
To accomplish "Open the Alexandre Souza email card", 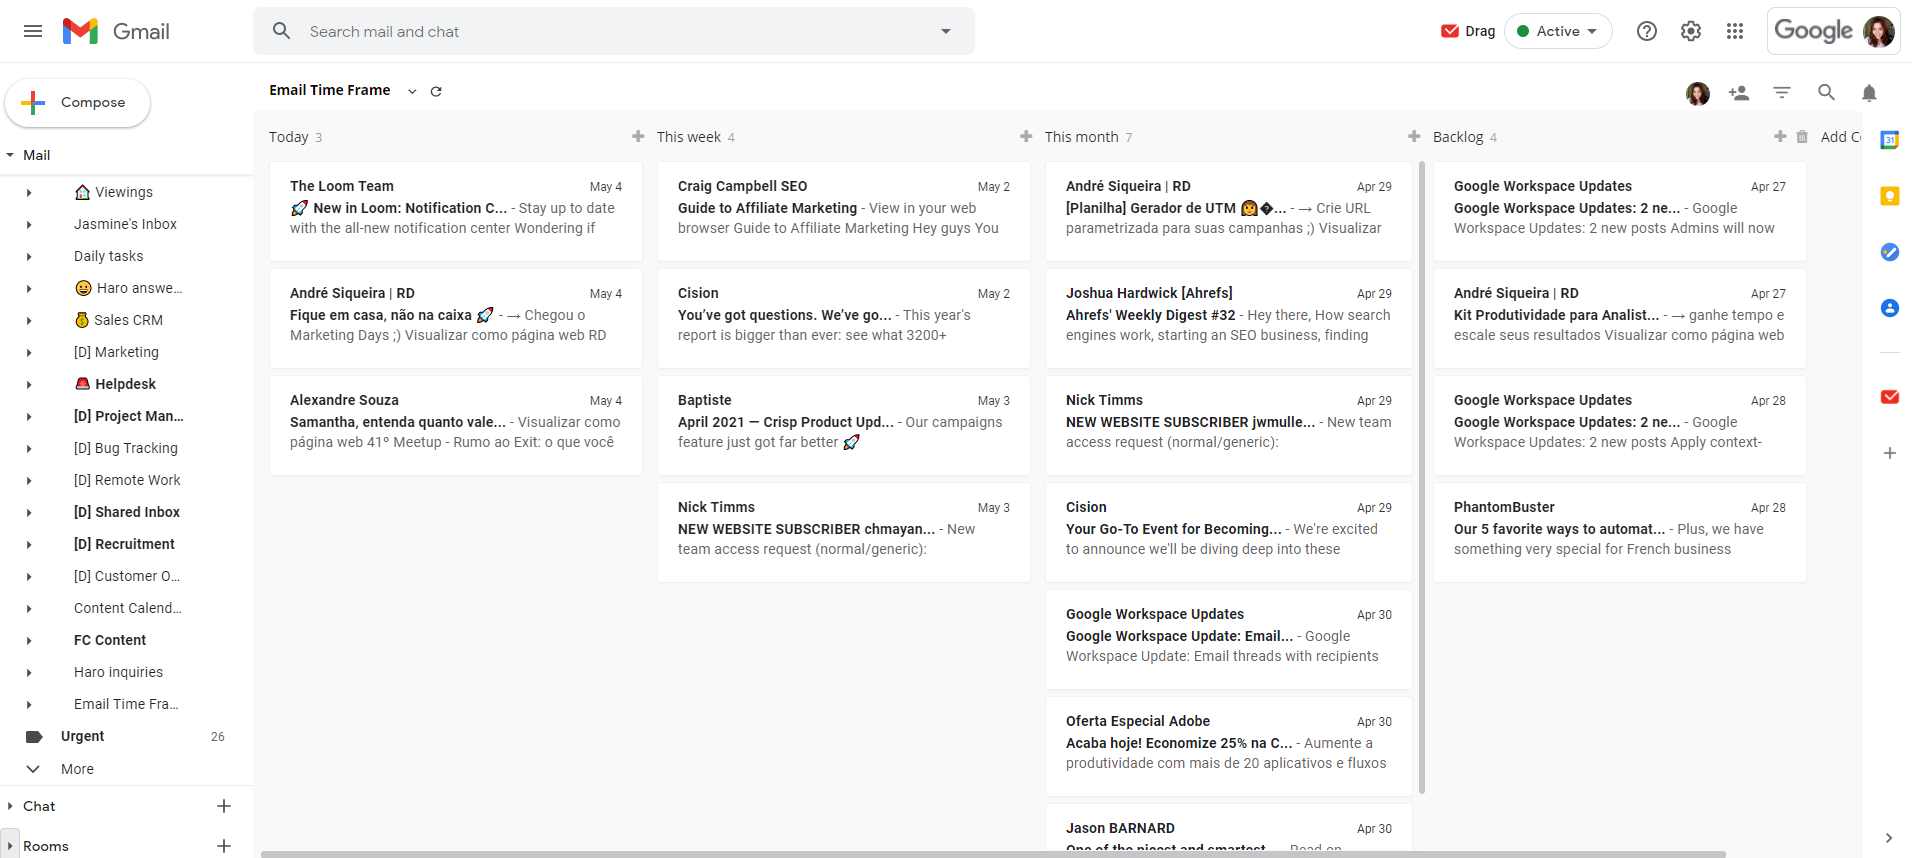I will pyautogui.click(x=456, y=426).
